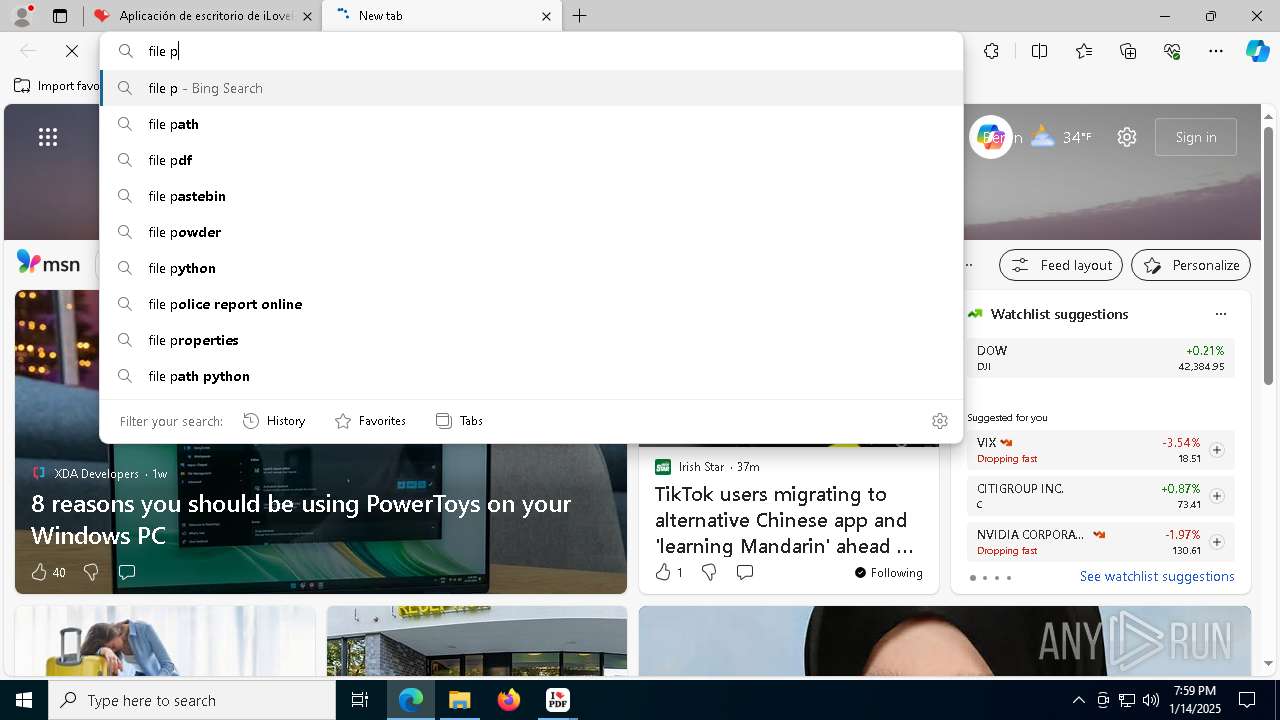Image resolution: width=1280 pixels, height=720 pixels.
Task: Filter search by History
Action: click(x=274, y=421)
